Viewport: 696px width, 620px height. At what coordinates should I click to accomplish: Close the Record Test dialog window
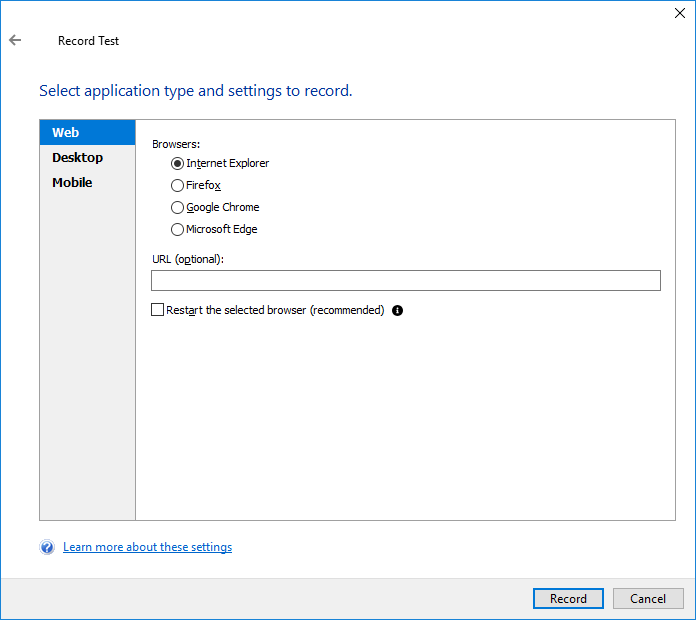(x=681, y=13)
